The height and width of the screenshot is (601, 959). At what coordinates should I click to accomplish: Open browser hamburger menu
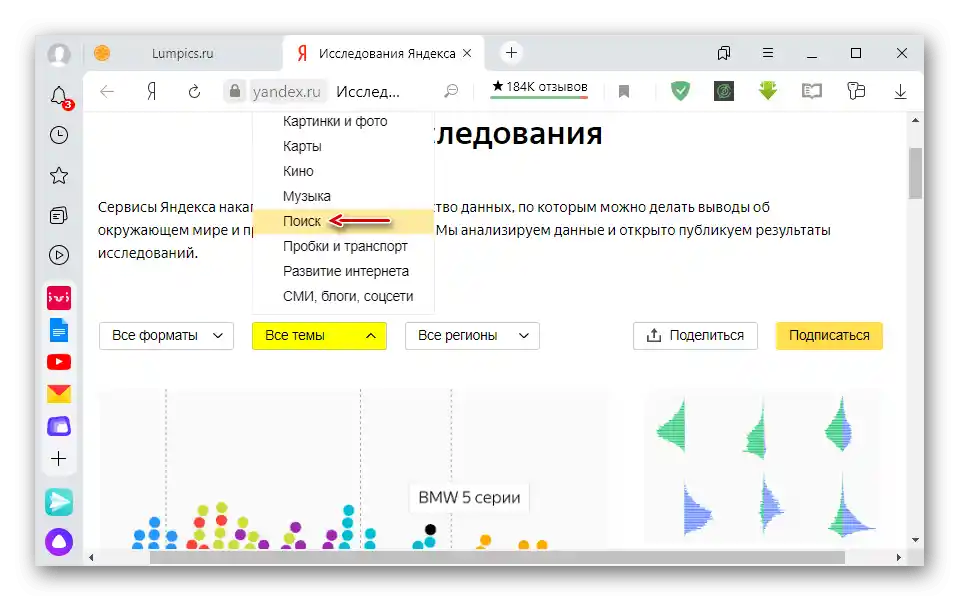pos(768,53)
